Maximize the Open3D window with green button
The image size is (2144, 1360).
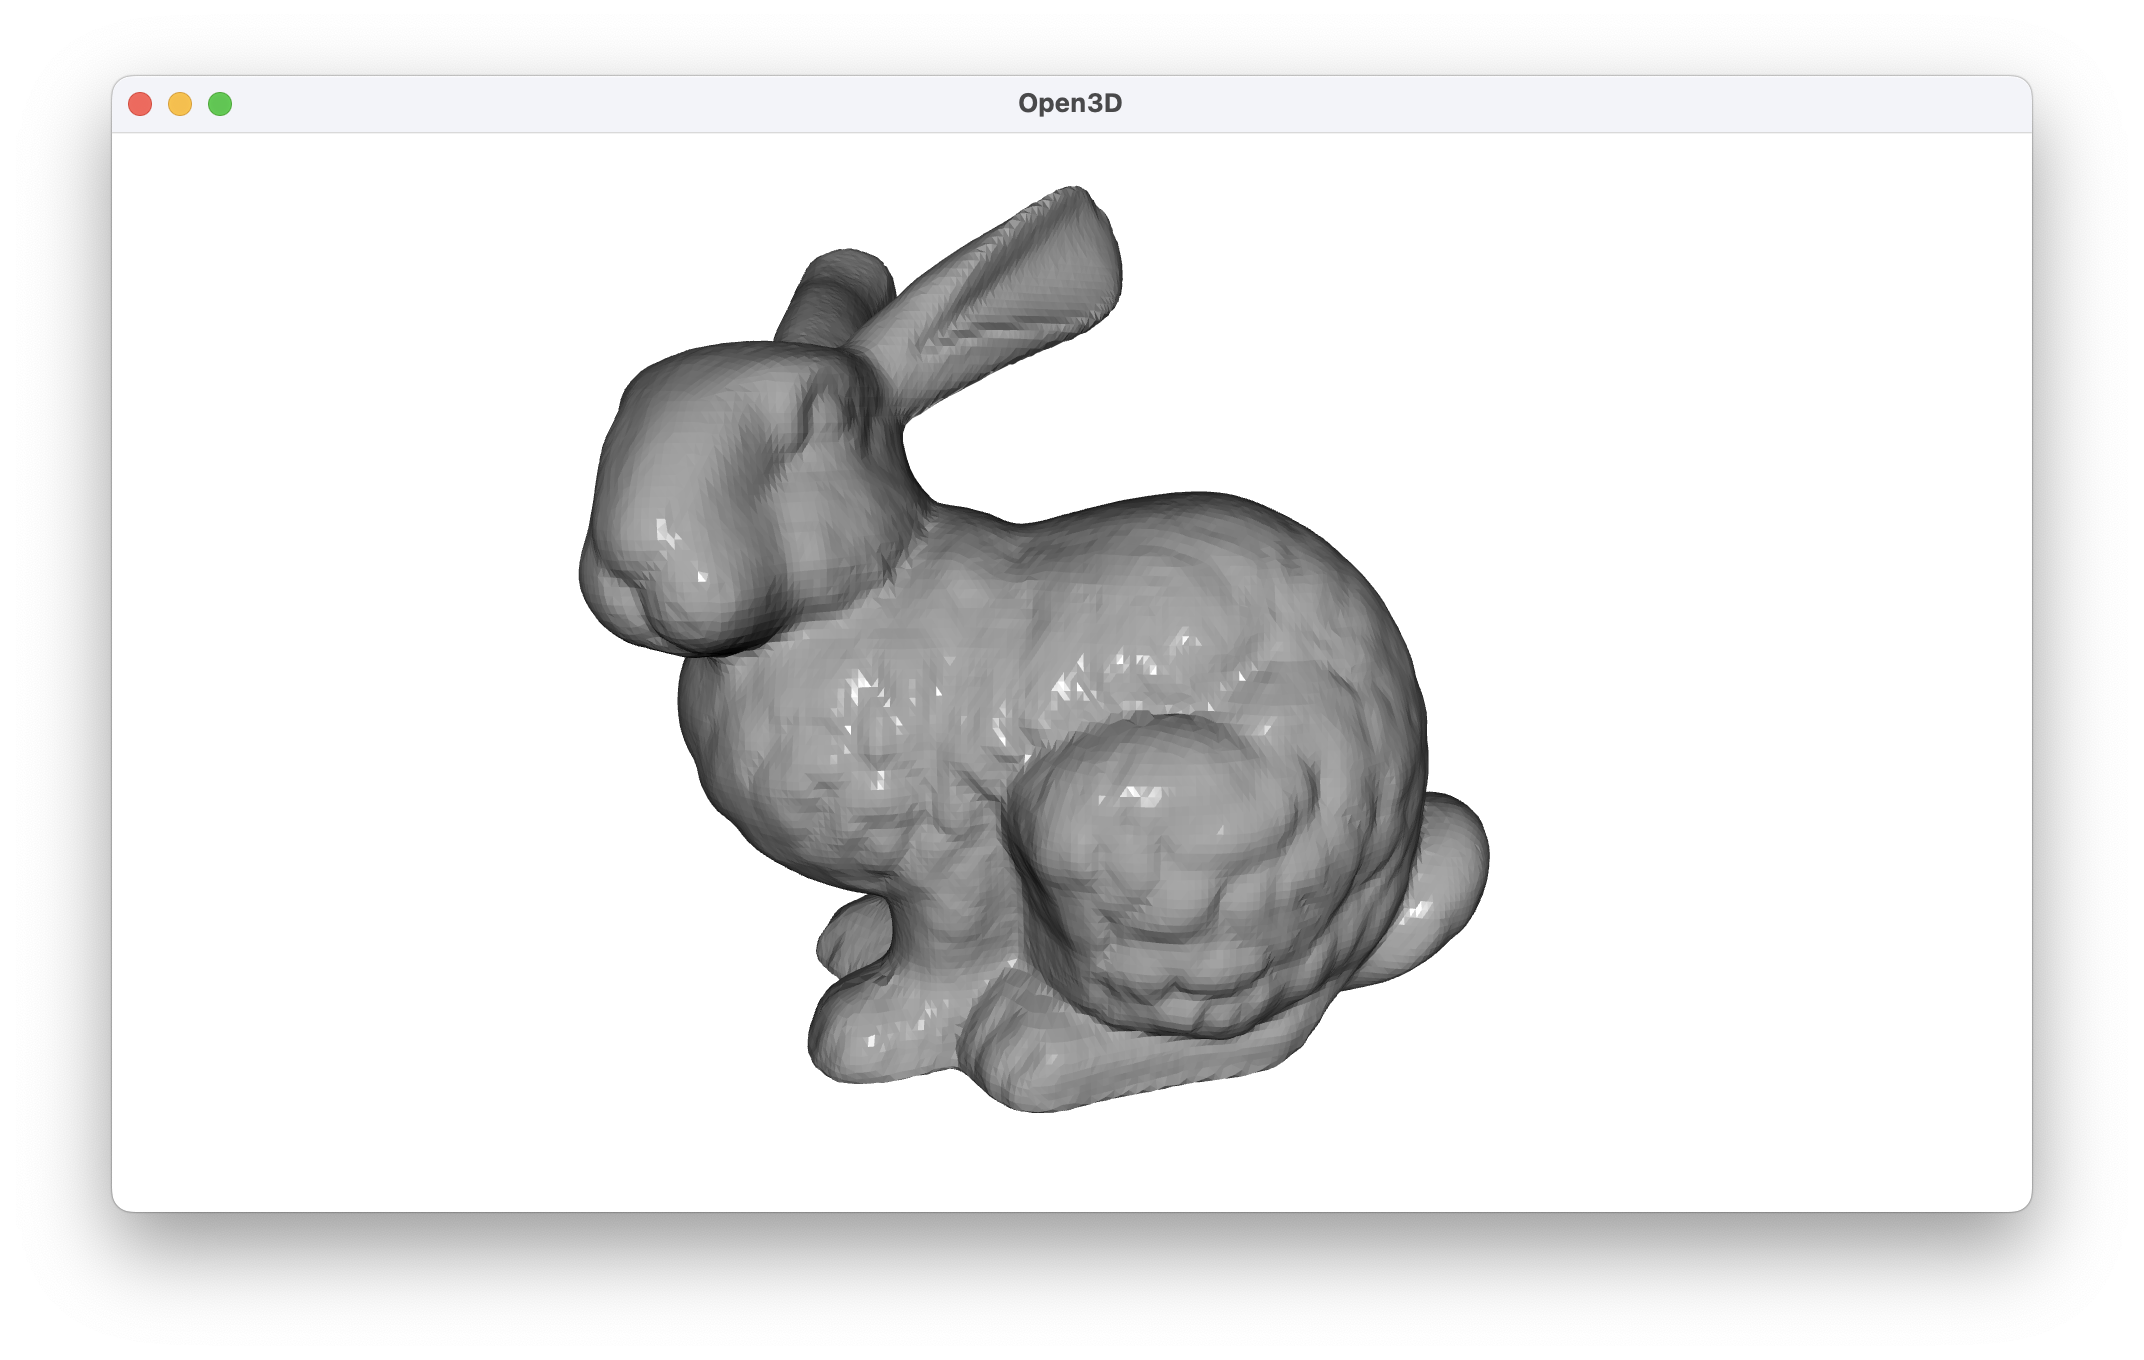[x=220, y=104]
